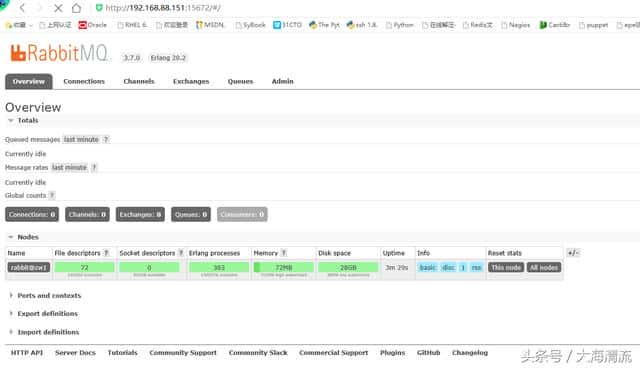Switch to the Connections tab
640x368 pixels.
coord(84,81)
